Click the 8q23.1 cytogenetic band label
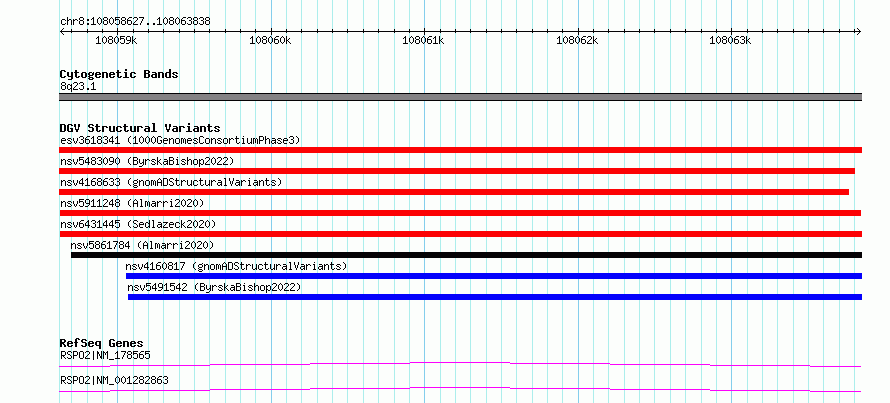 [78, 87]
